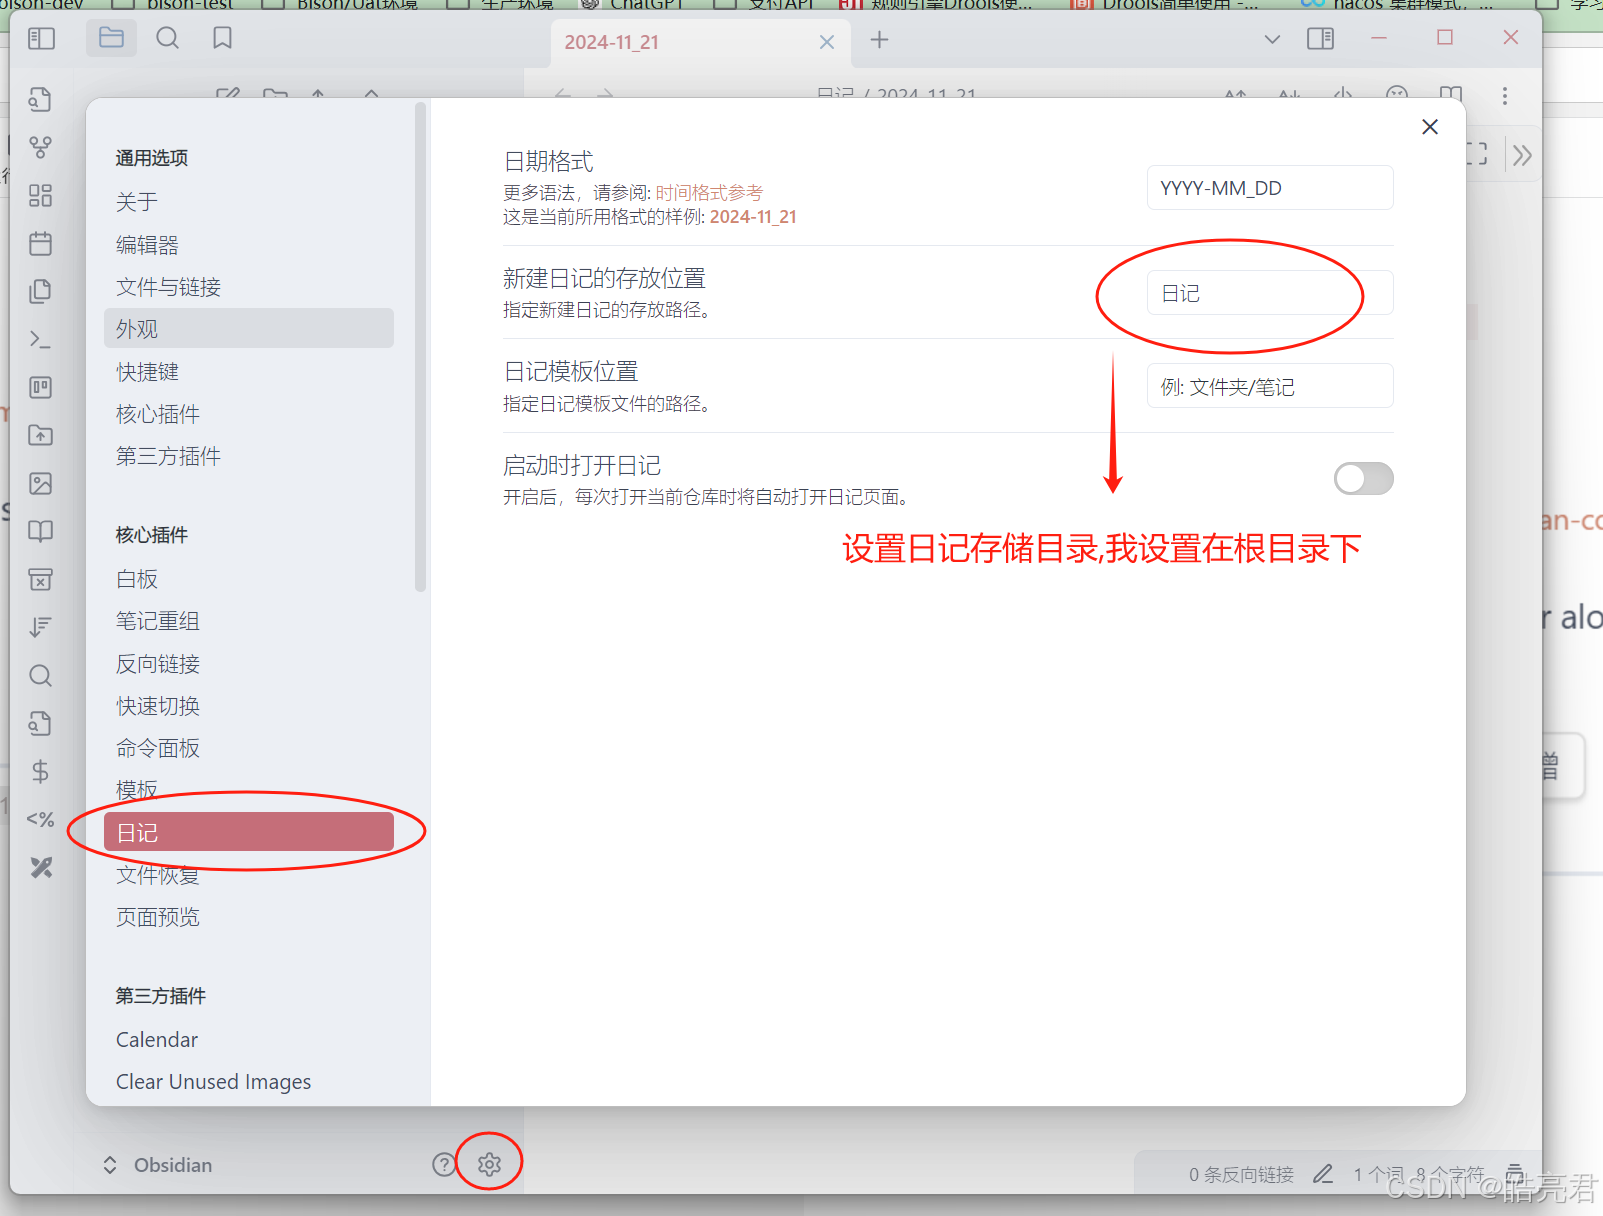Click the new diary location field
Screen dimensions: 1603x1216
(1270, 293)
